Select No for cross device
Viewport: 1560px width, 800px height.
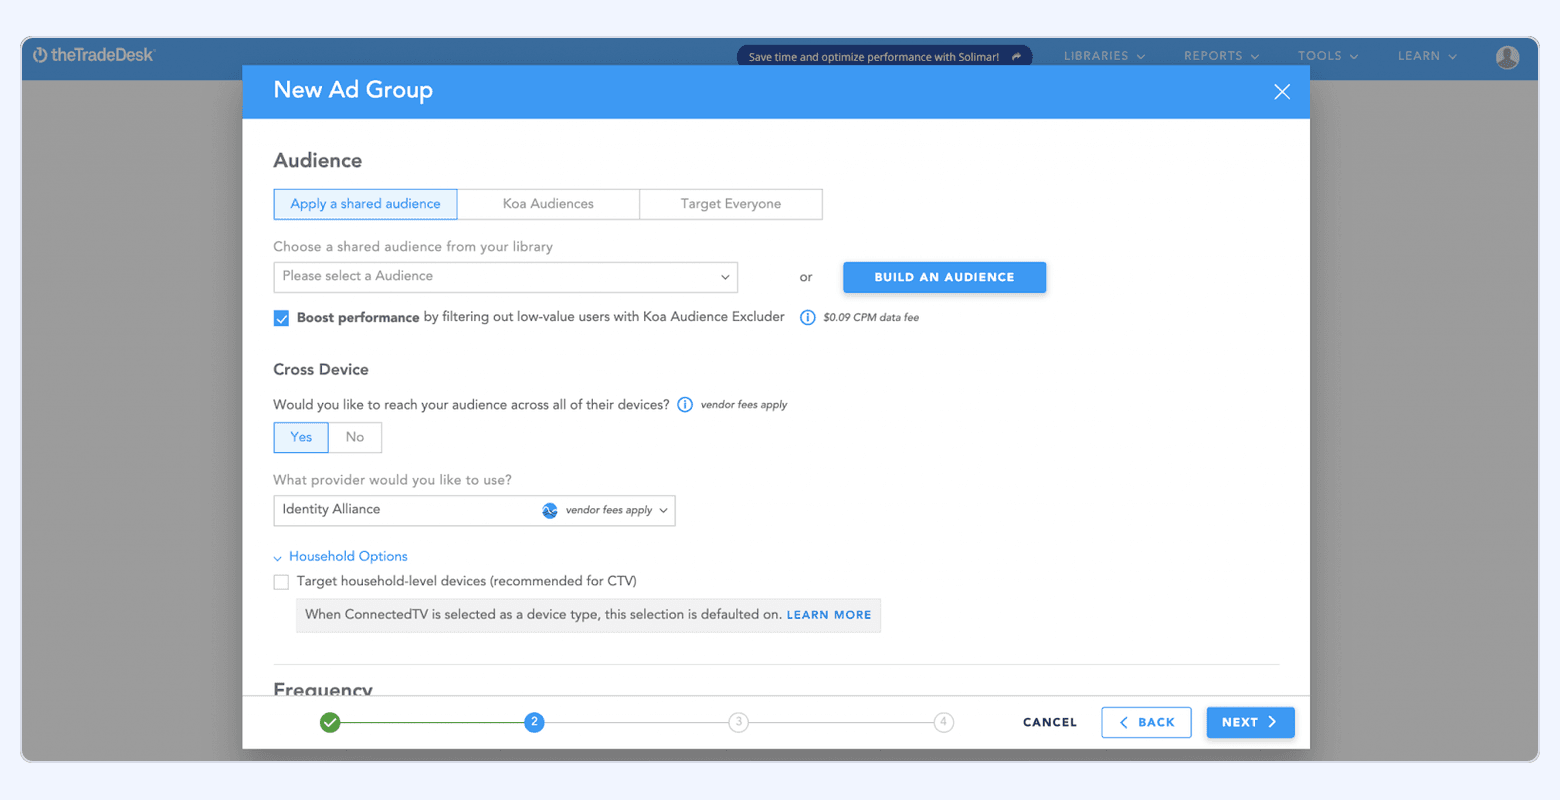tap(355, 437)
